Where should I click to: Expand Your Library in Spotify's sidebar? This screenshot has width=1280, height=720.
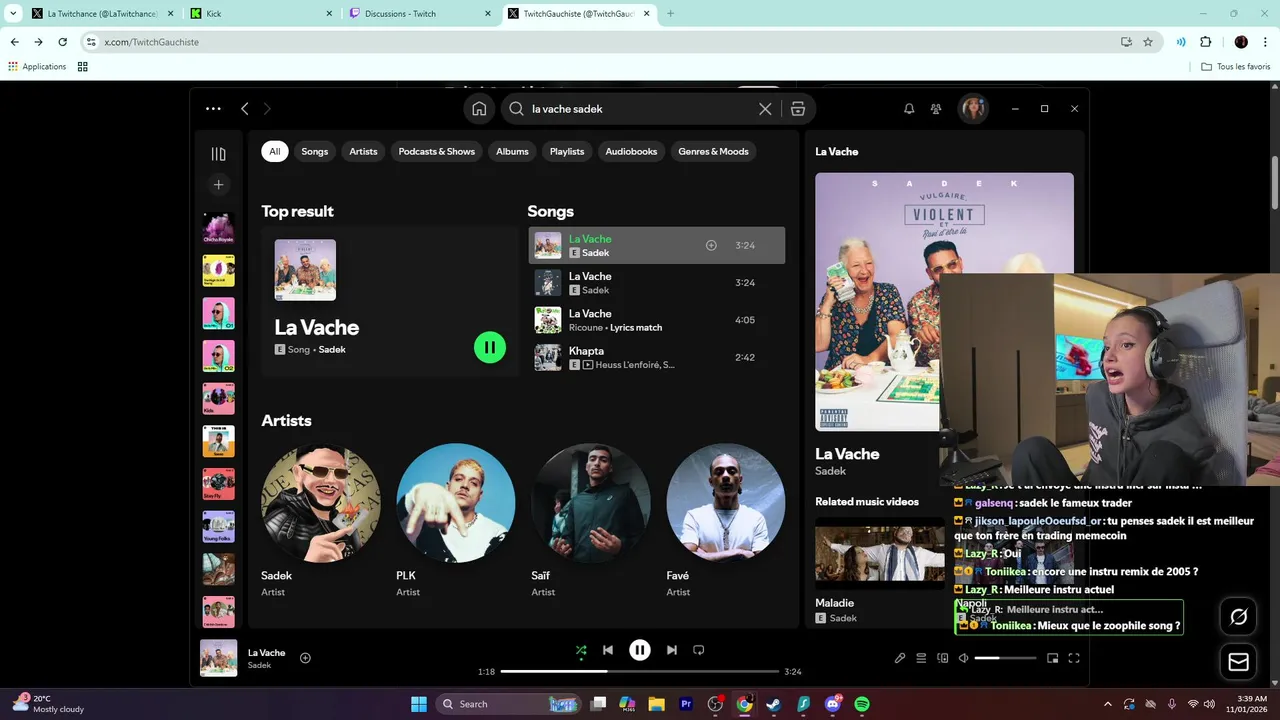point(218,154)
